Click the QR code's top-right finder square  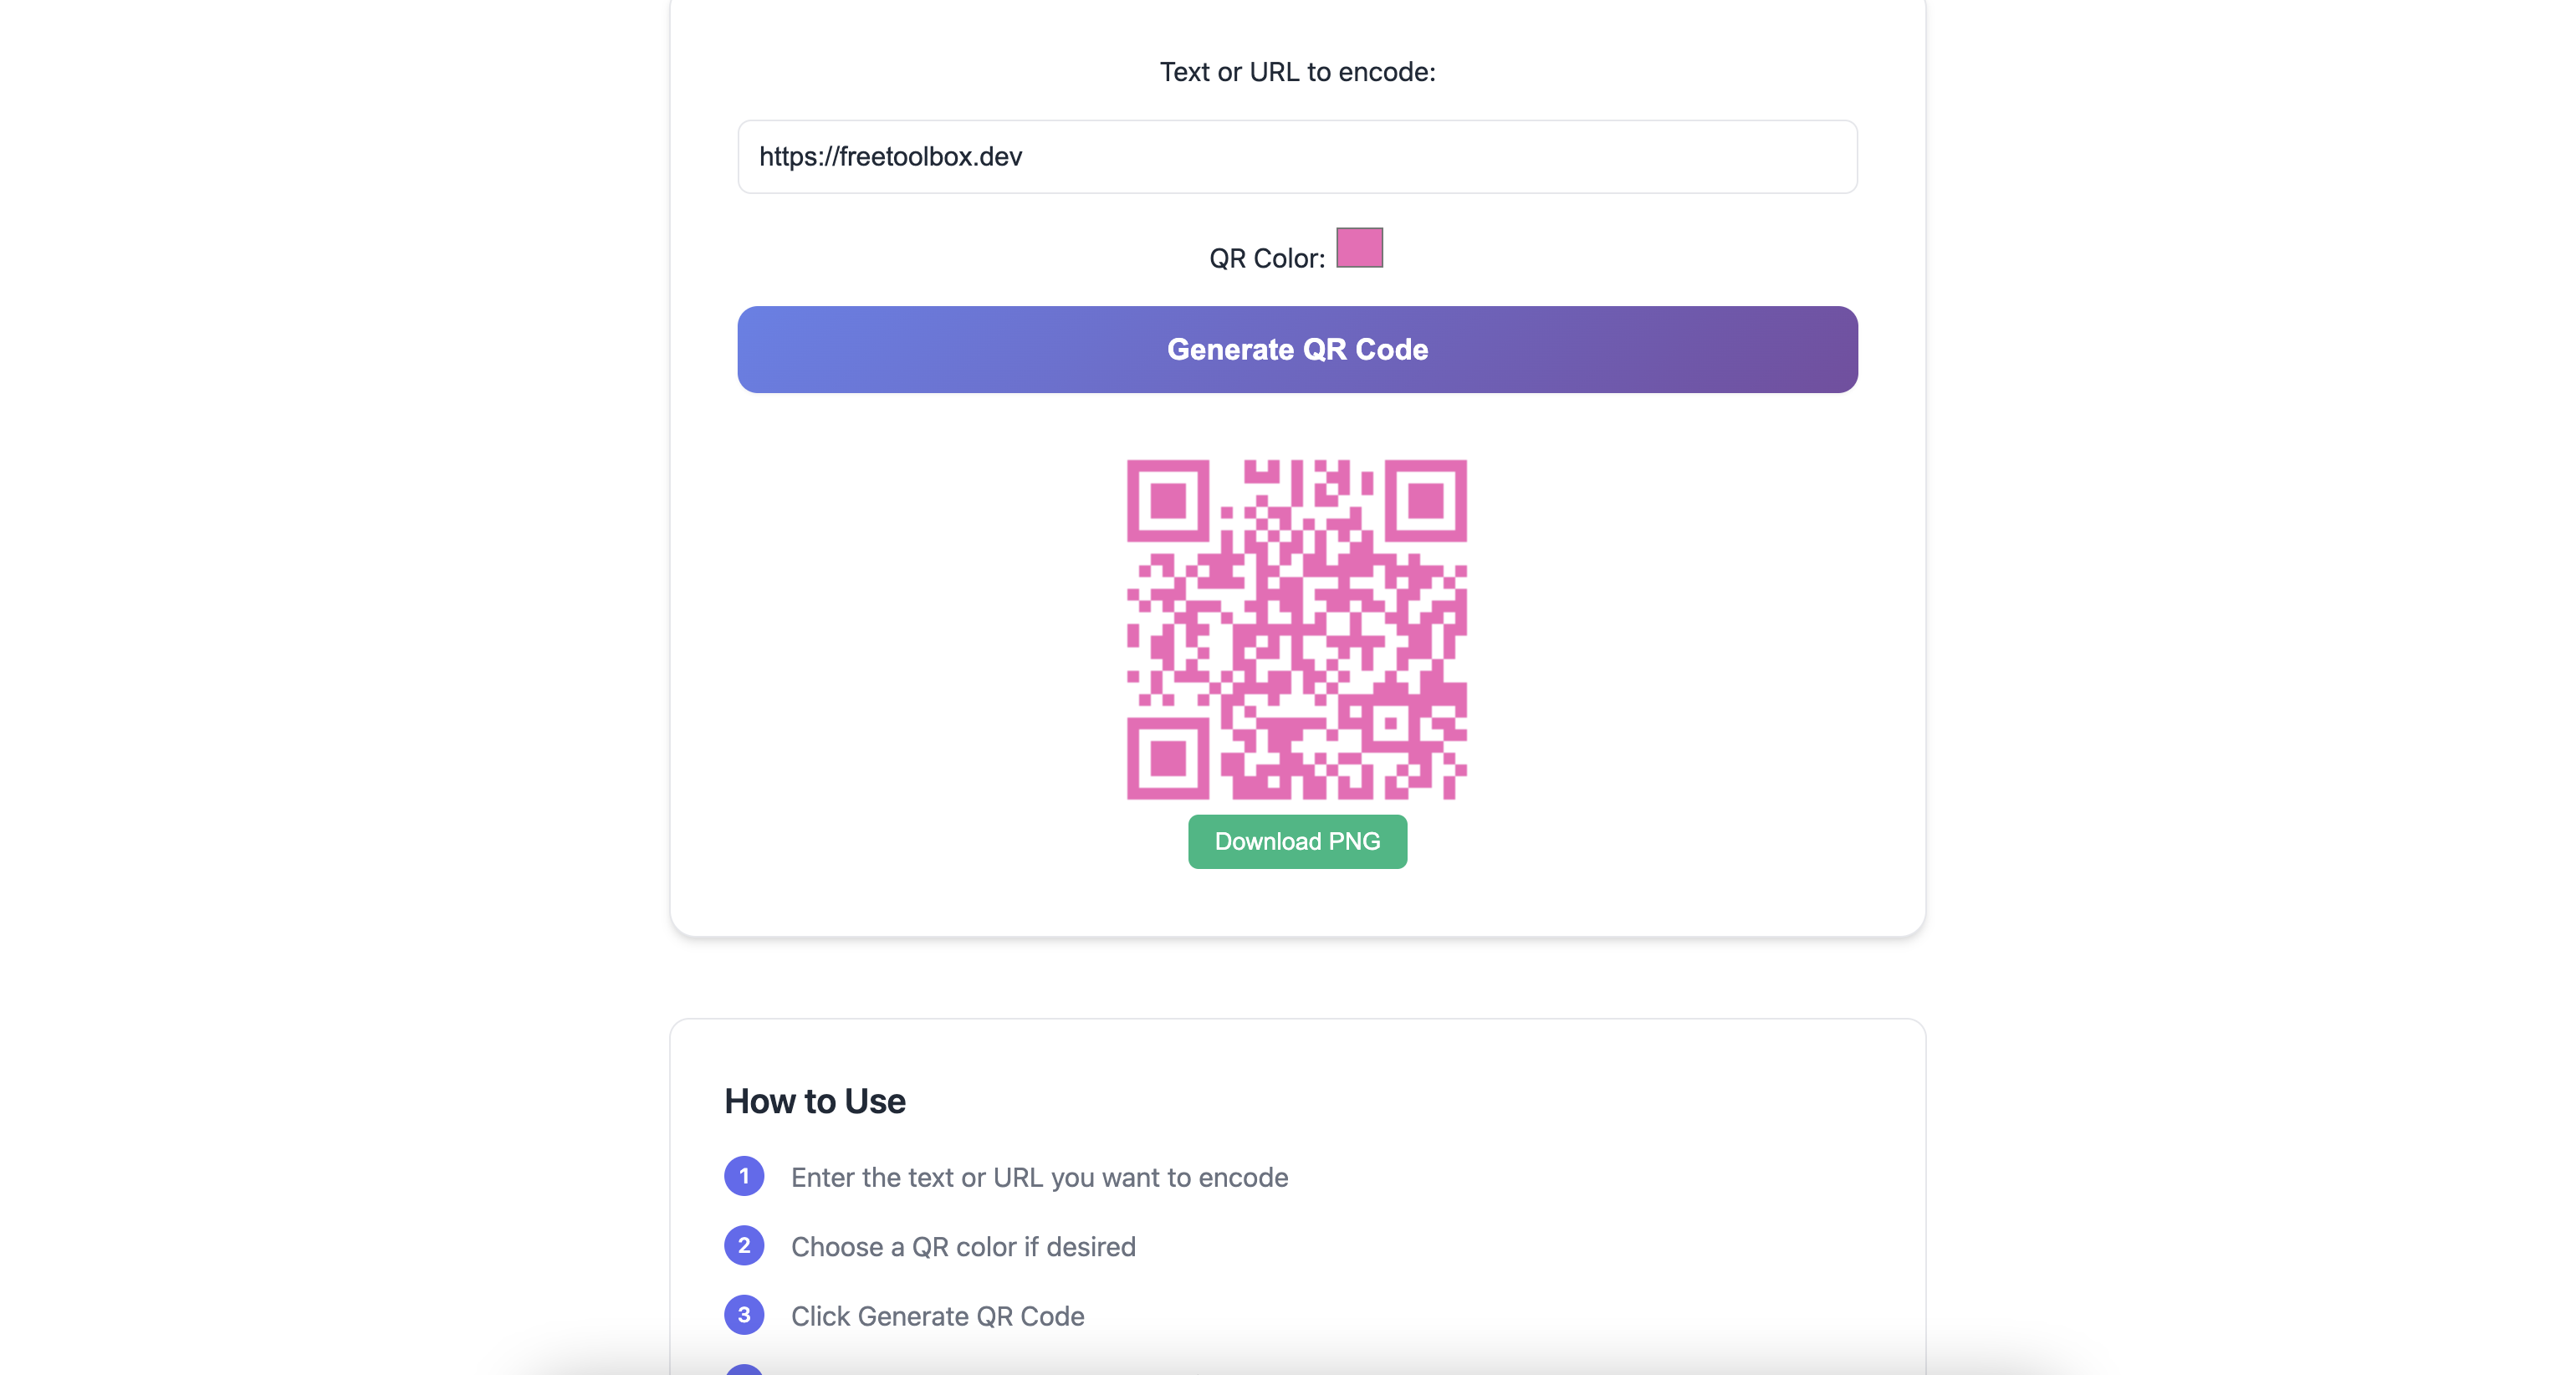point(1426,500)
